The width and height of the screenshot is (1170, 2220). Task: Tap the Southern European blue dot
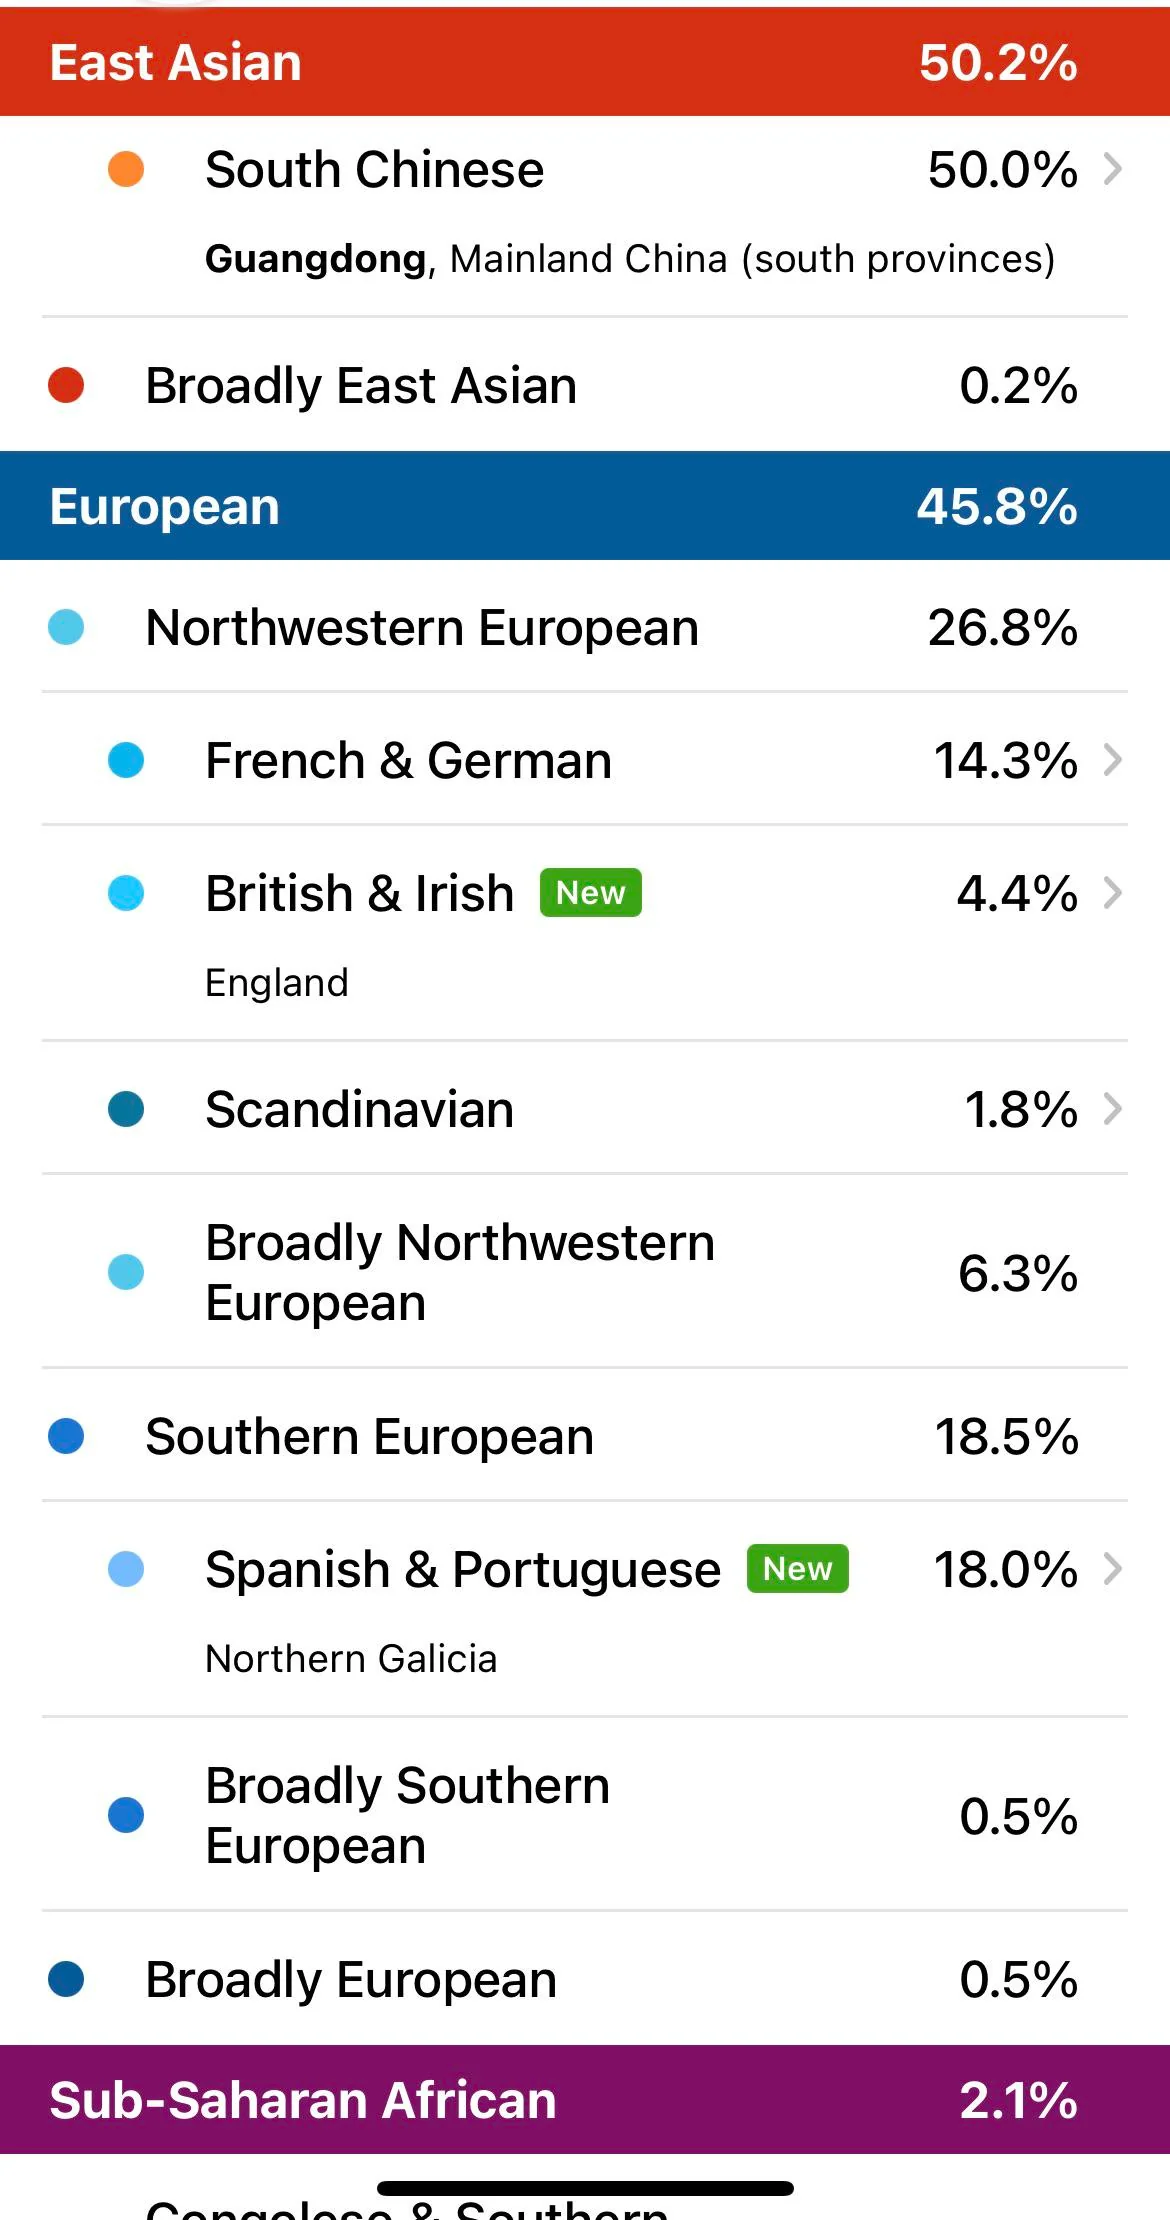pos(66,1436)
